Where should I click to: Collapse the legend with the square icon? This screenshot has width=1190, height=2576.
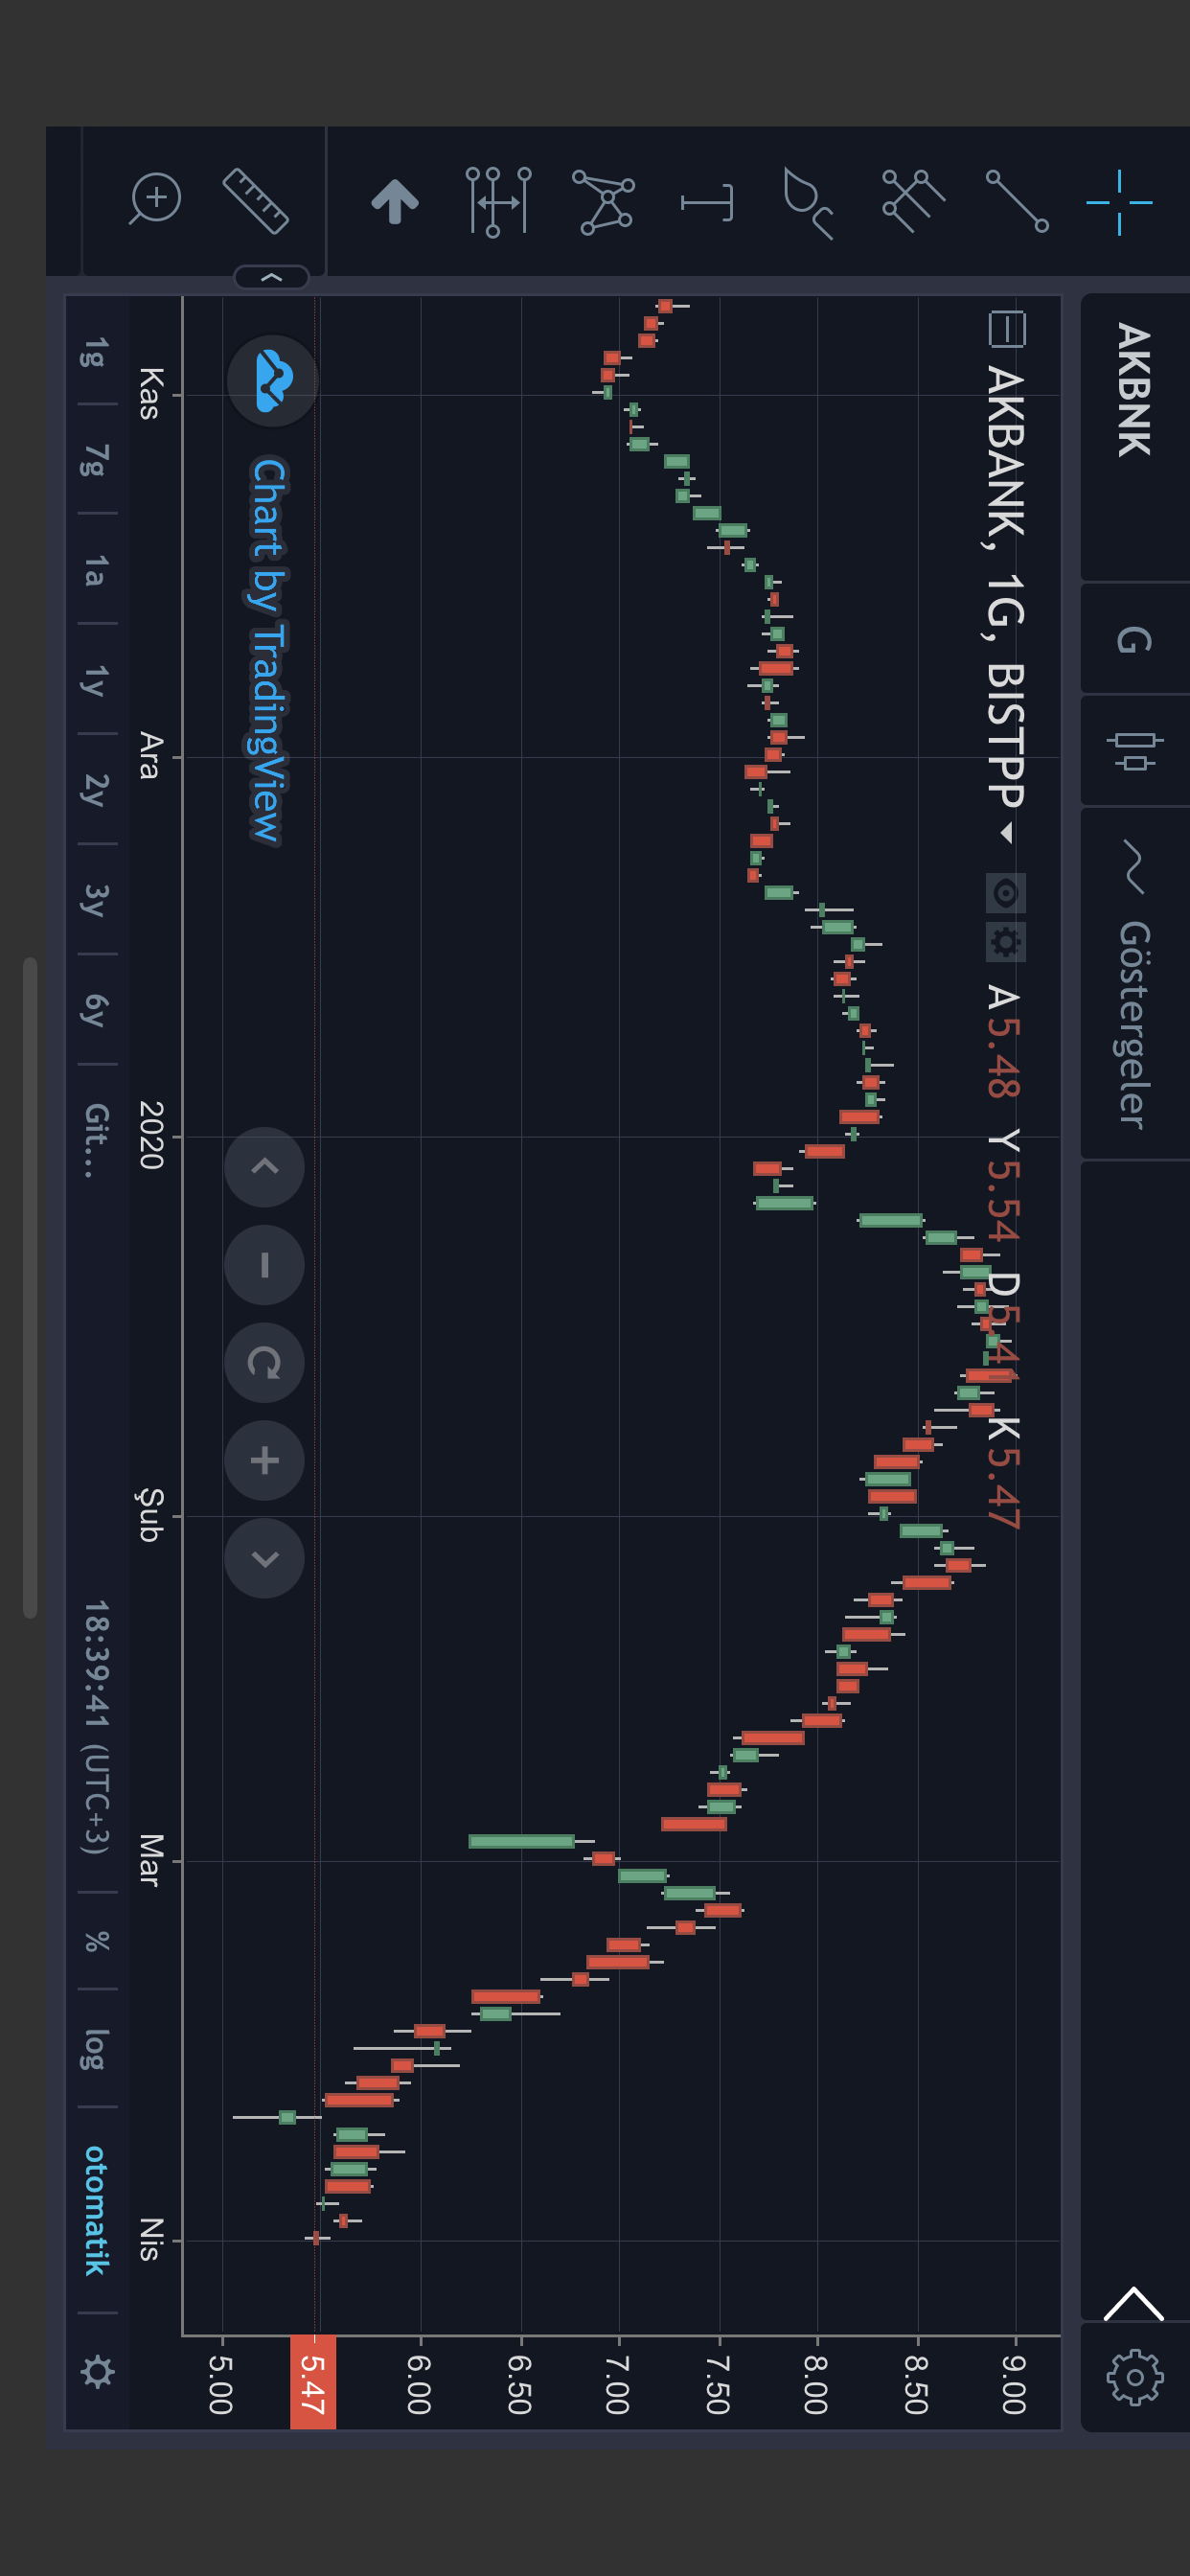pyautogui.click(x=1006, y=329)
